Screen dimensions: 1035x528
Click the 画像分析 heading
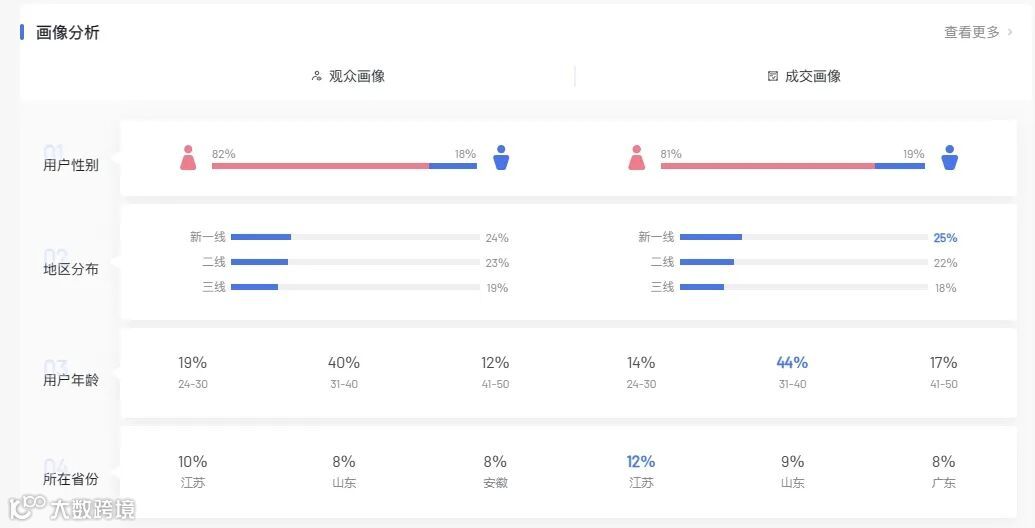tap(68, 32)
